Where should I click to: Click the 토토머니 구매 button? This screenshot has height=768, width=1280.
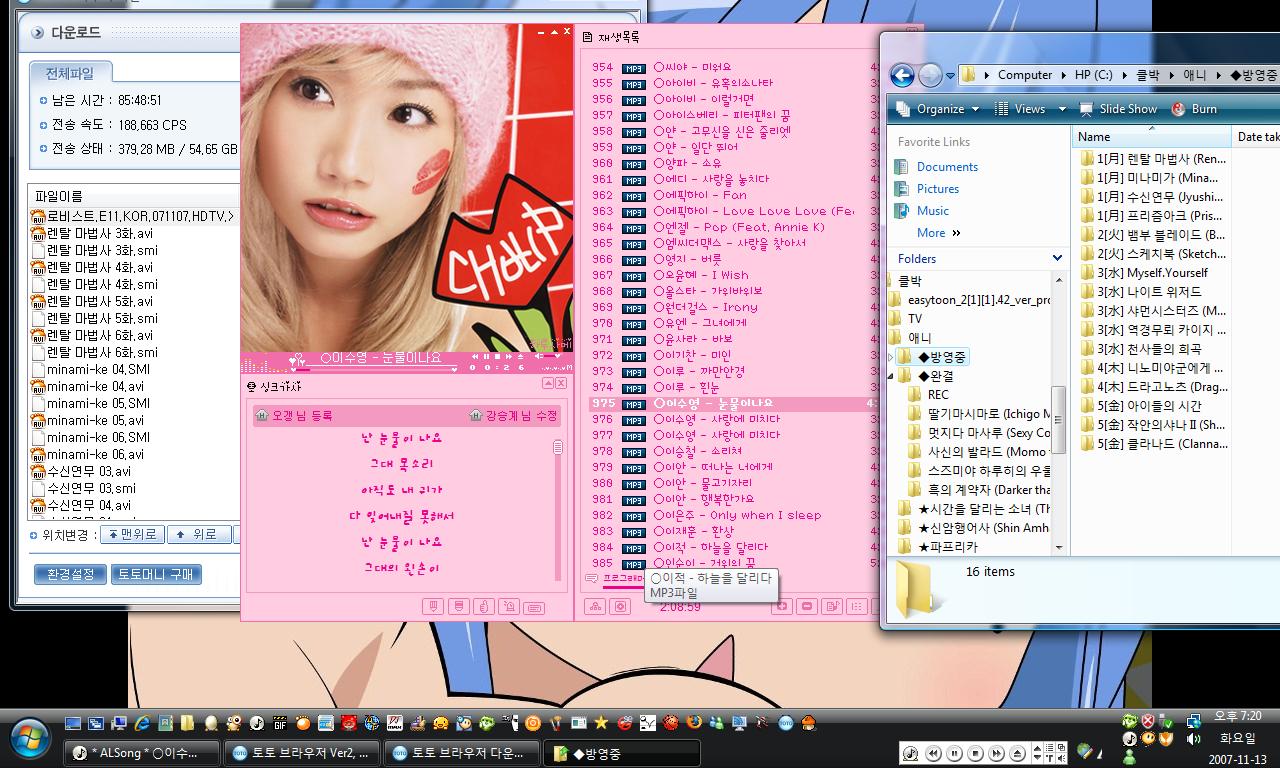click(157, 574)
